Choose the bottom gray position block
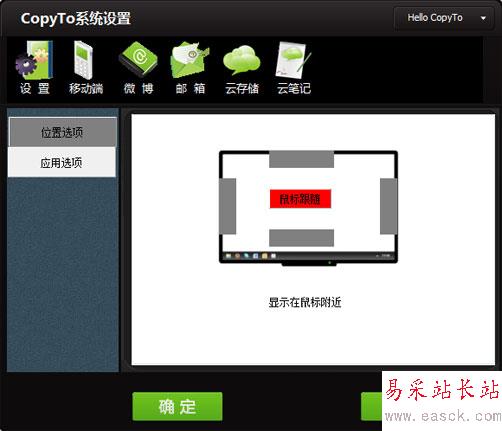Viewport: 502px width, 431px height. (302, 238)
